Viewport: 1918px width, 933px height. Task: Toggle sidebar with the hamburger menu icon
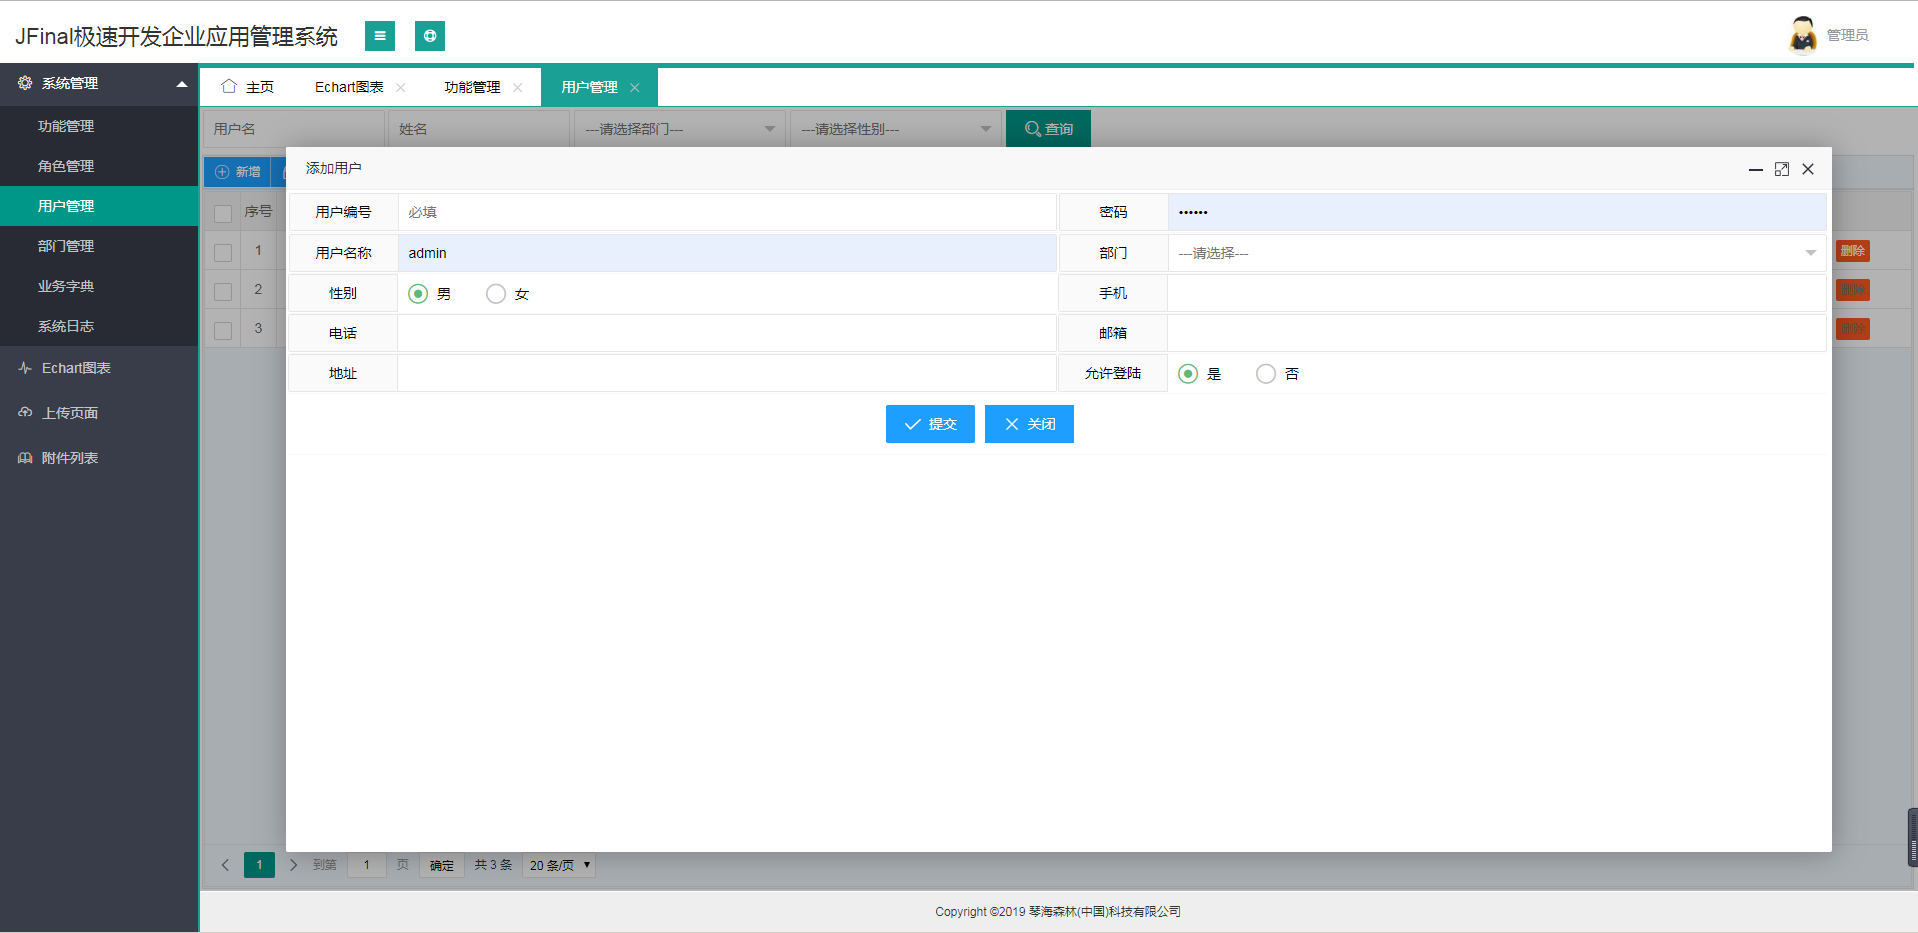coord(380,36)
